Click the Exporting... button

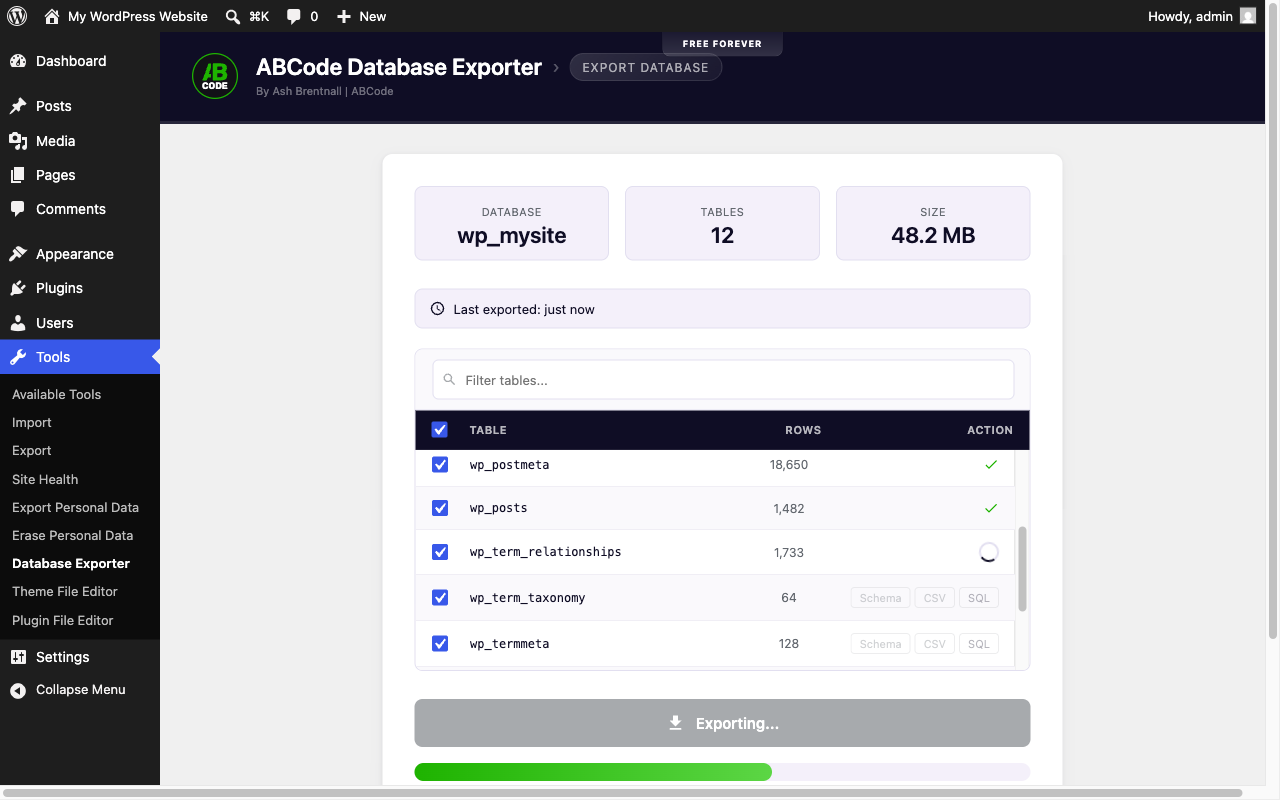[x=722, y=723]
